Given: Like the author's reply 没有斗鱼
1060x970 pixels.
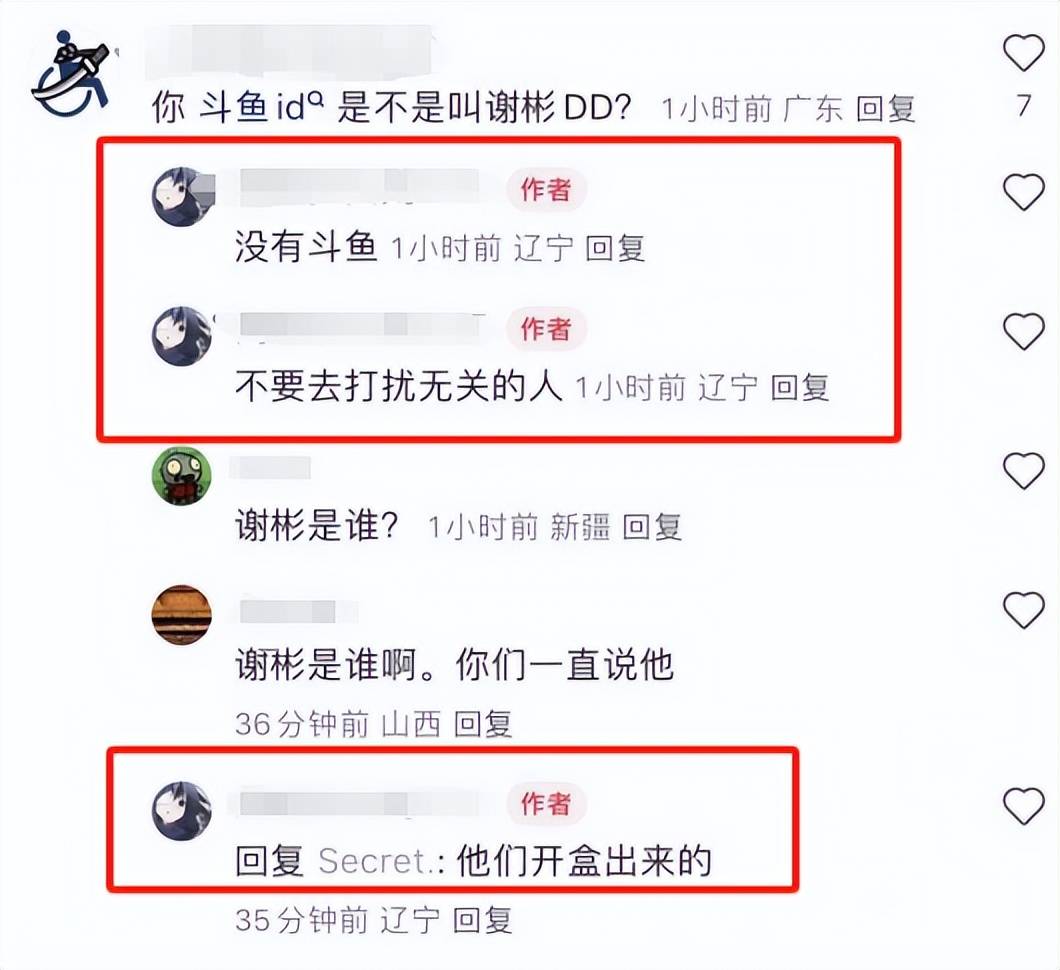Looking at the screenshot, I should coord(1023,192).
